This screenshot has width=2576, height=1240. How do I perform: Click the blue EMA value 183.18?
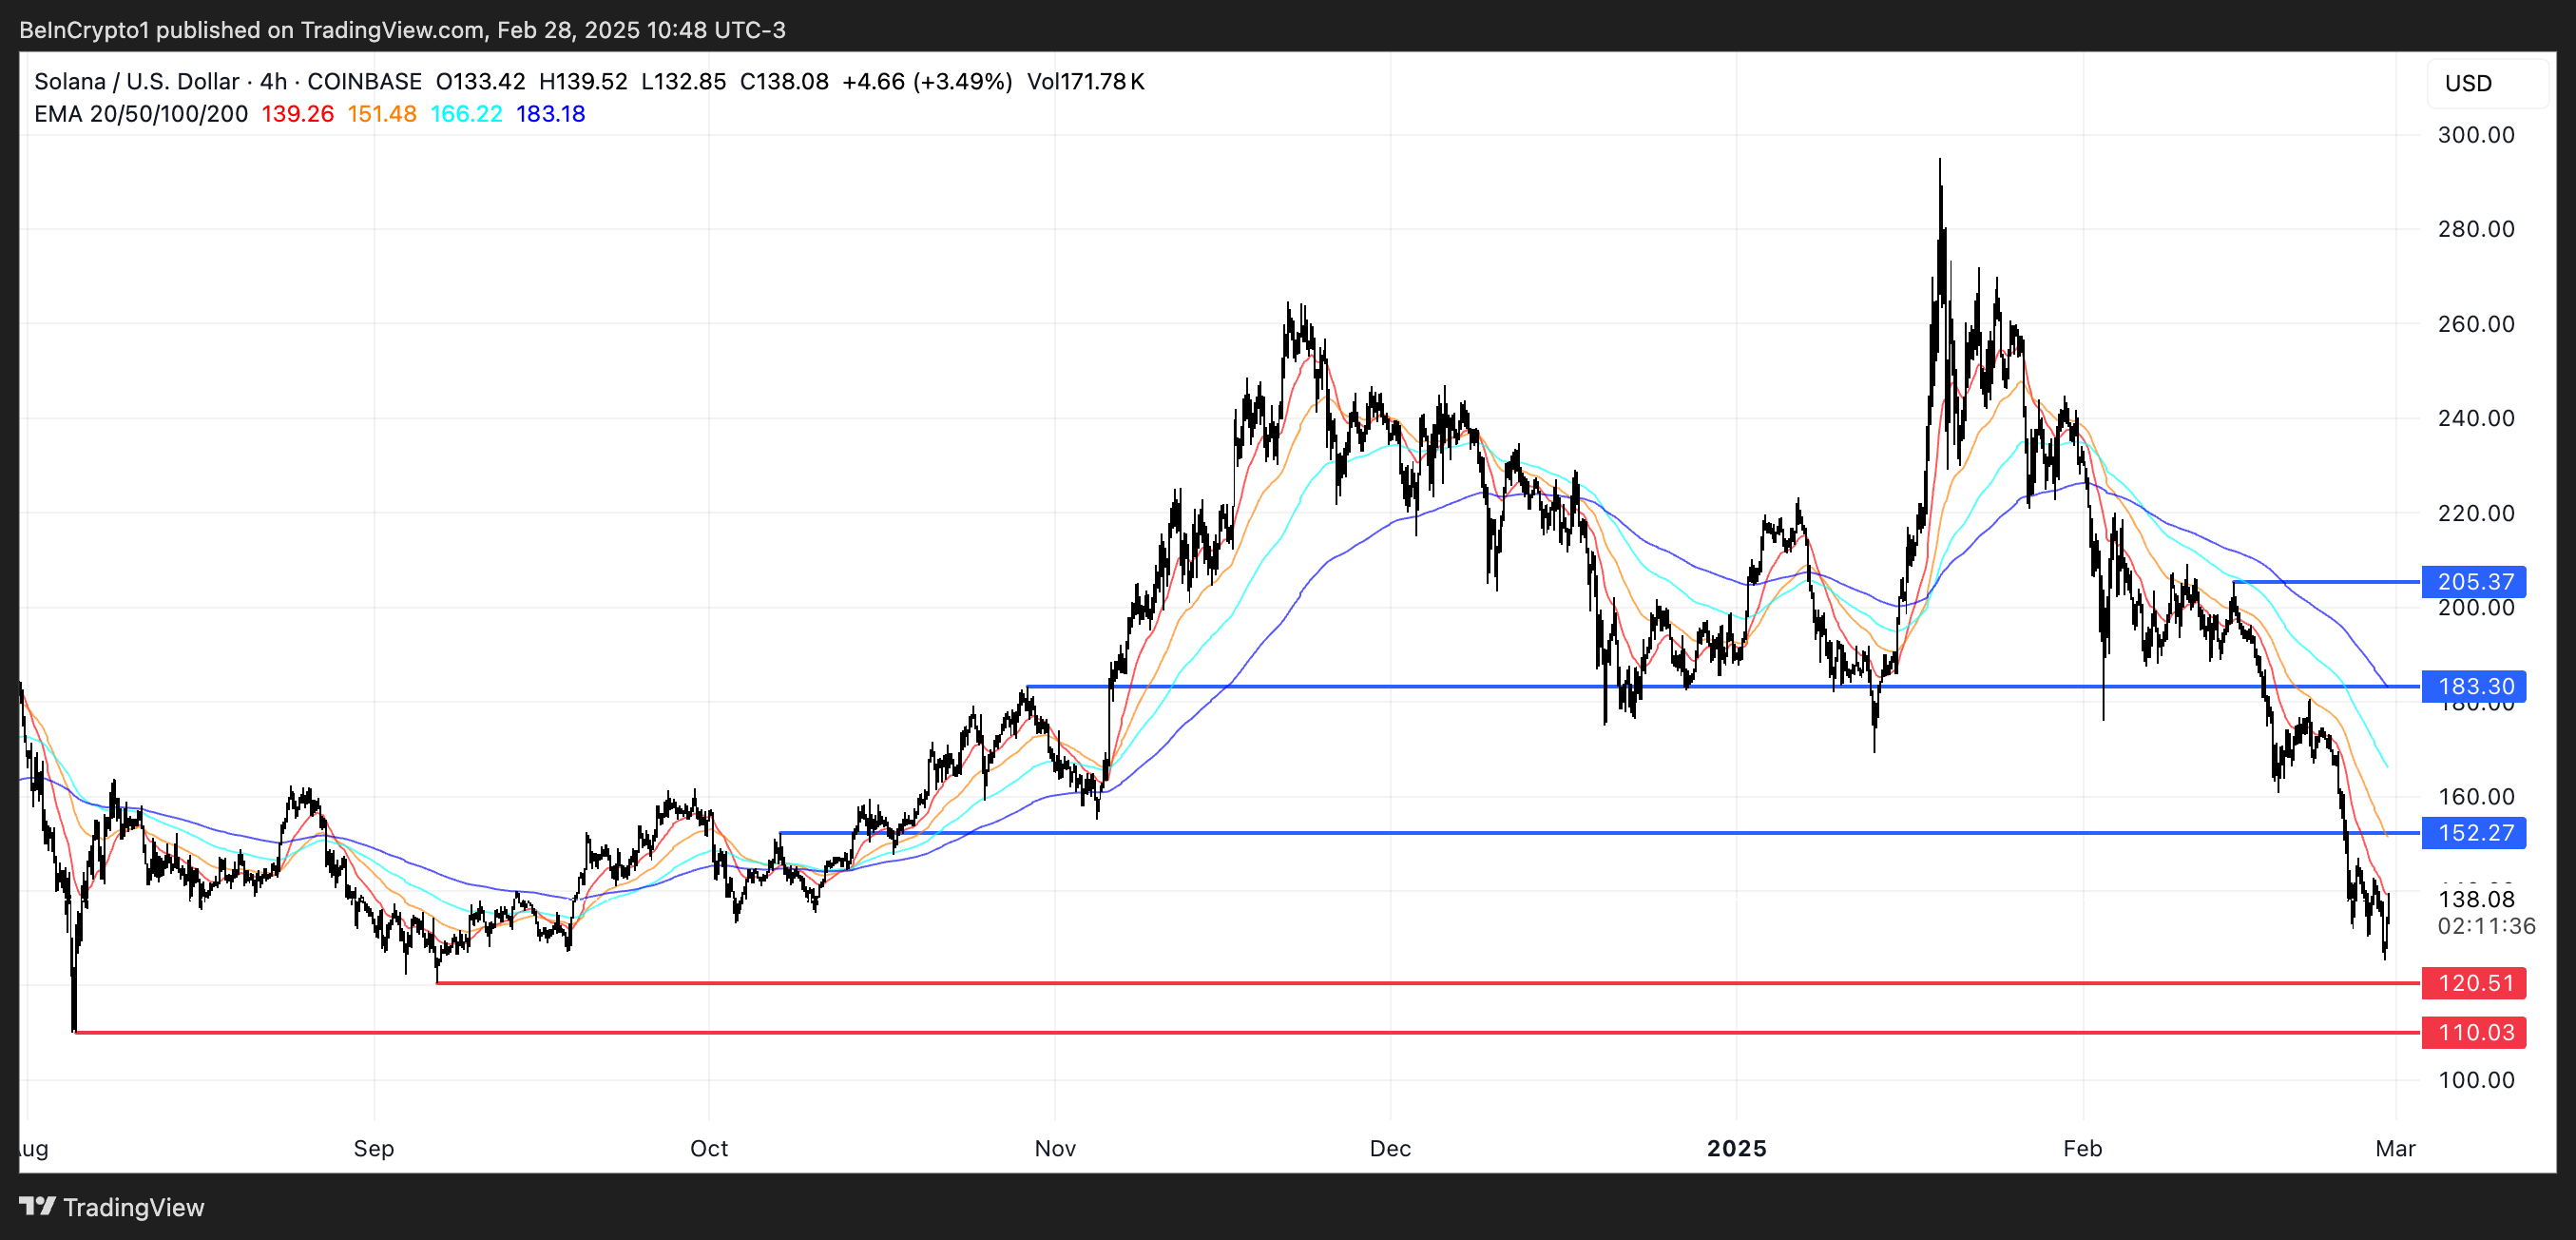[550, 114]
